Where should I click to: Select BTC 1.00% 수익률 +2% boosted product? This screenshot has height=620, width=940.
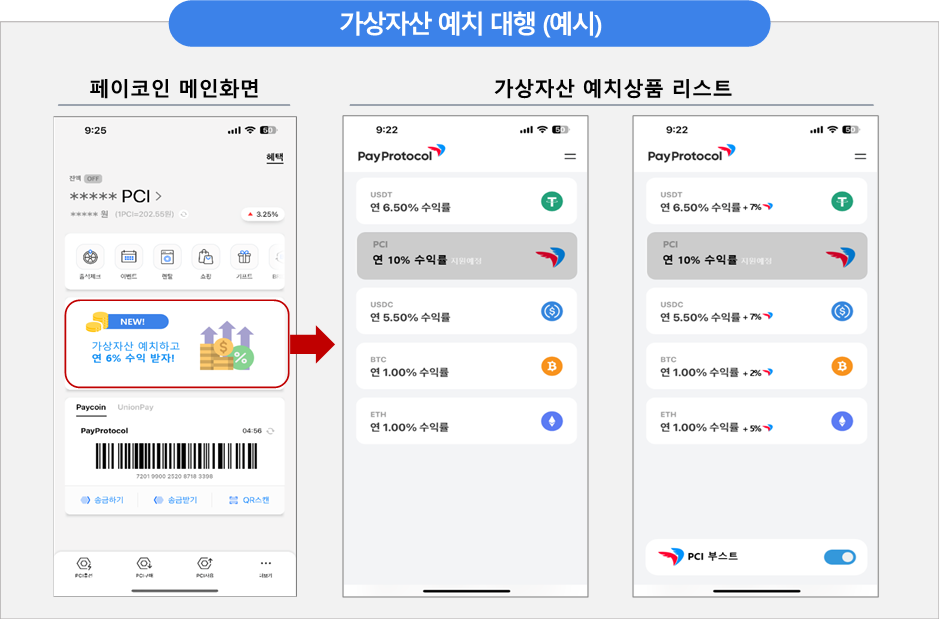757,366
